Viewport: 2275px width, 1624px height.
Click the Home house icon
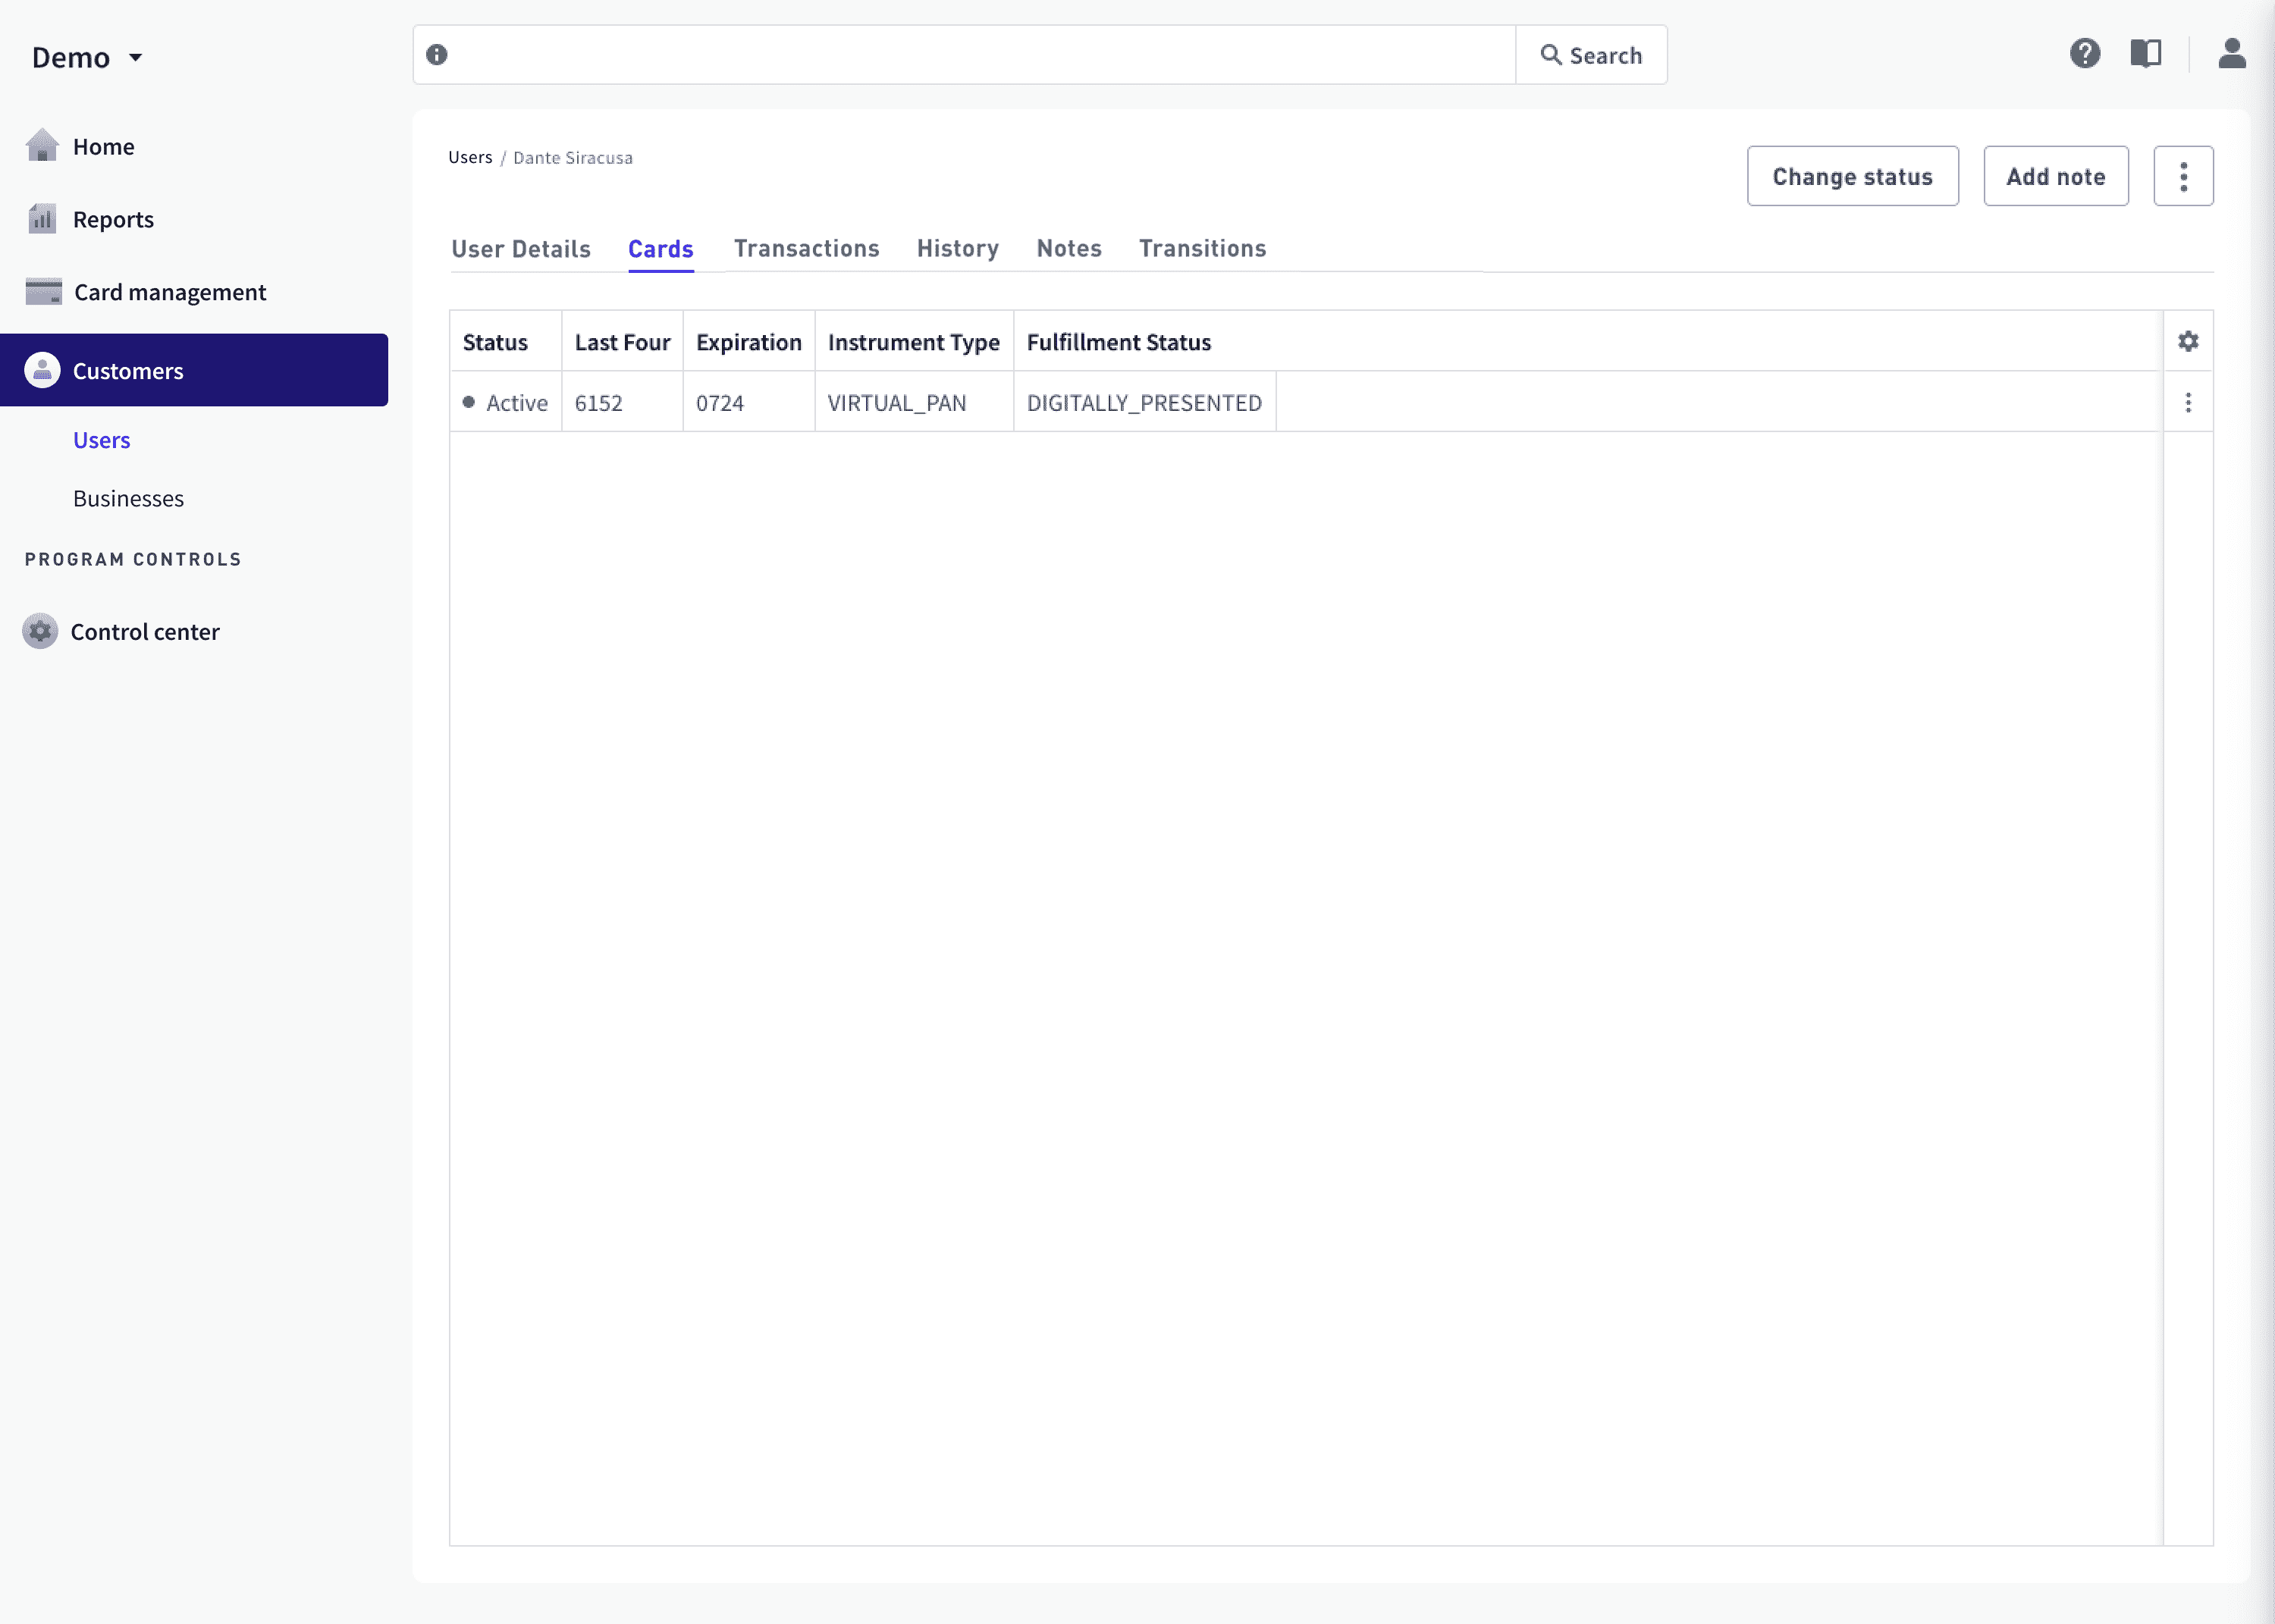point(42,146)
